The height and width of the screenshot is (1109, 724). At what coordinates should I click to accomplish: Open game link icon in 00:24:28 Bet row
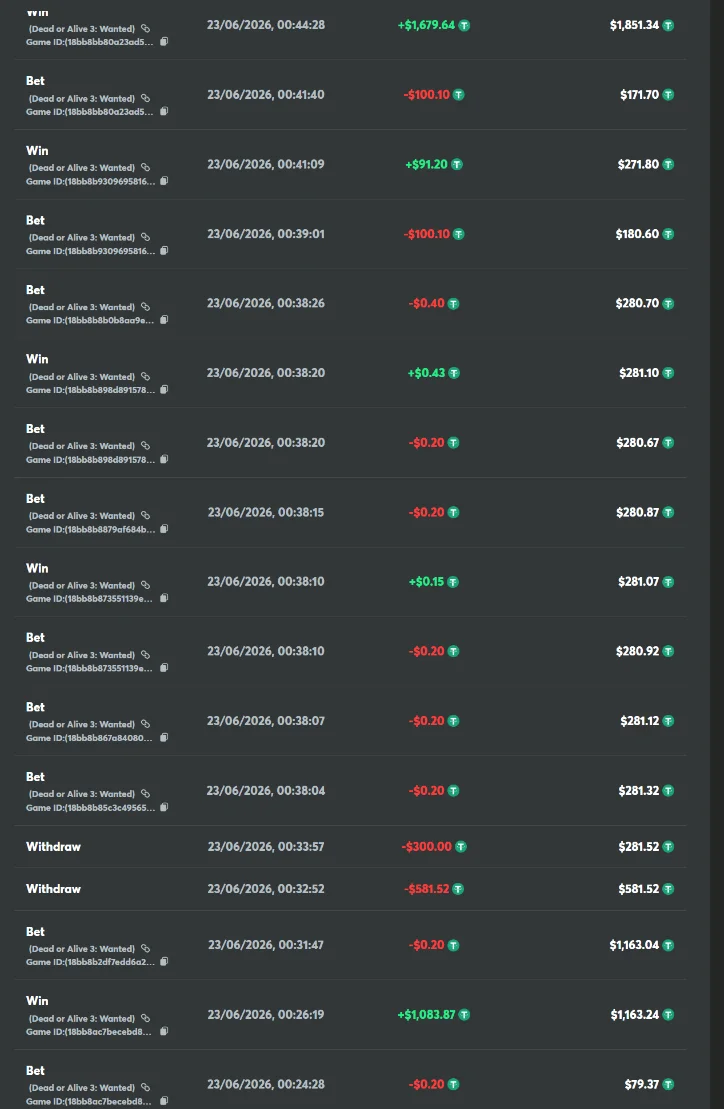[x=145, y=1088]
